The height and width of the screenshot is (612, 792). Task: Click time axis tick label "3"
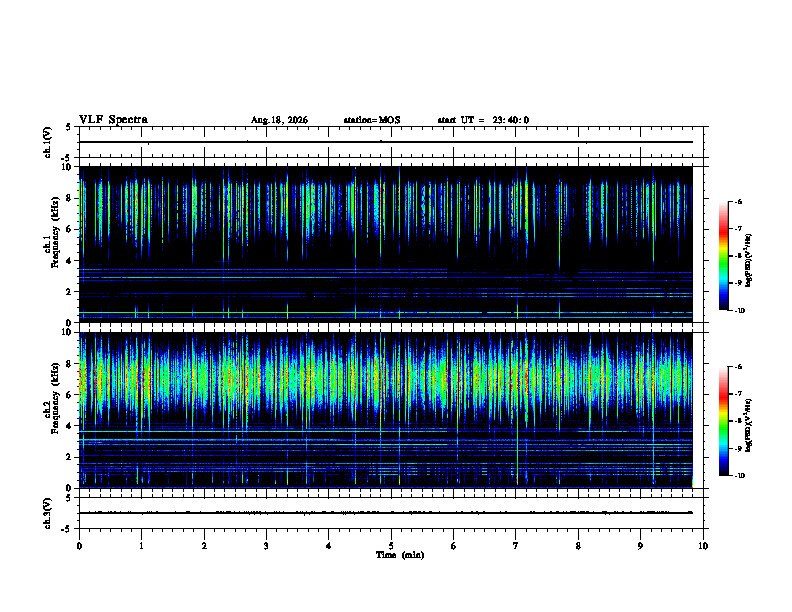(x=266, y=546)
